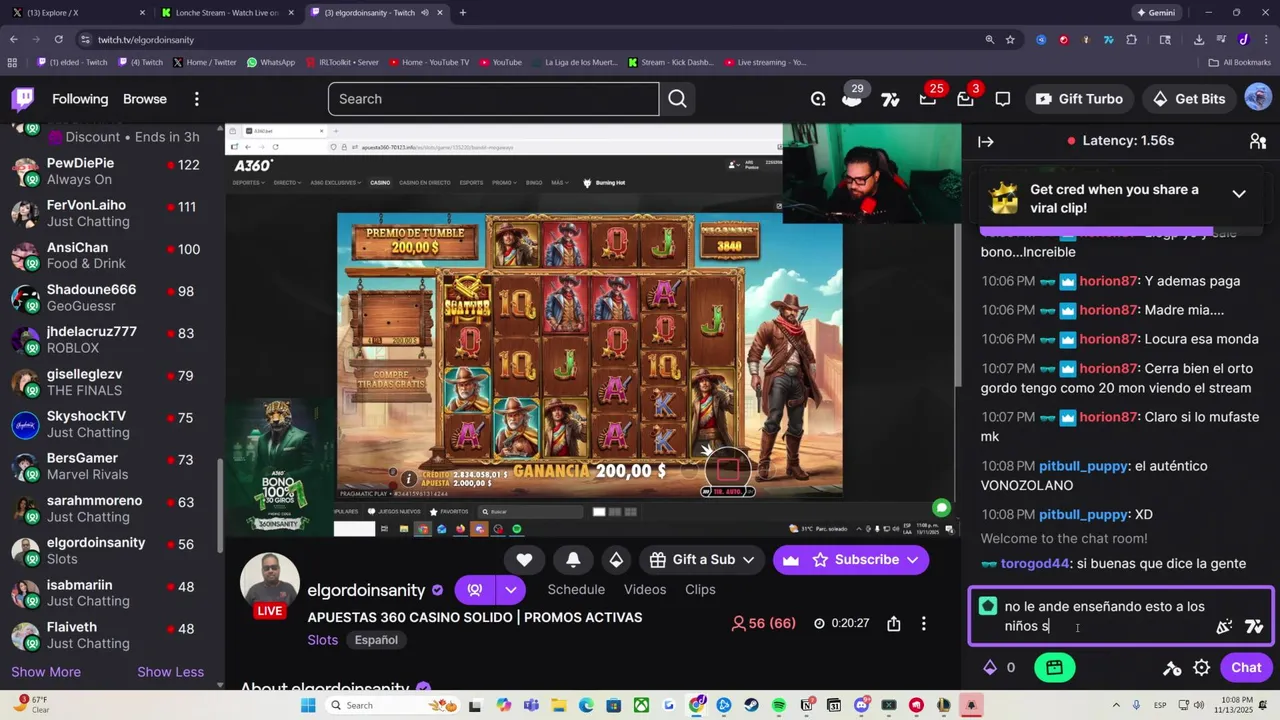
Task: Open the streamer profile picture with LIVE badge
Action: point(270,585)
